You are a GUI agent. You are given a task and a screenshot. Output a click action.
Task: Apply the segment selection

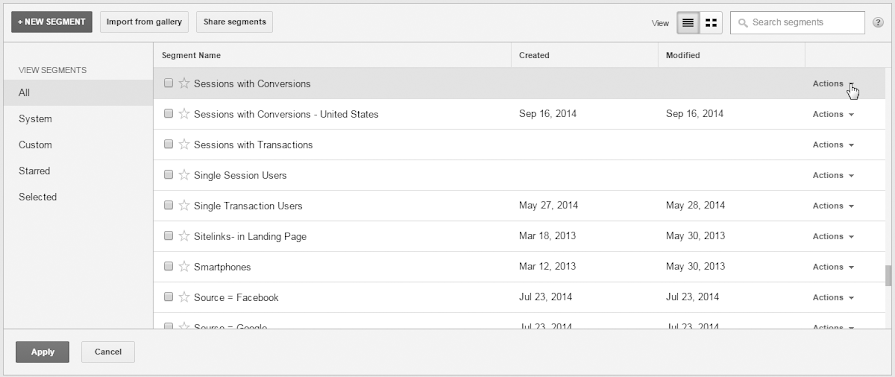(43, 352)
